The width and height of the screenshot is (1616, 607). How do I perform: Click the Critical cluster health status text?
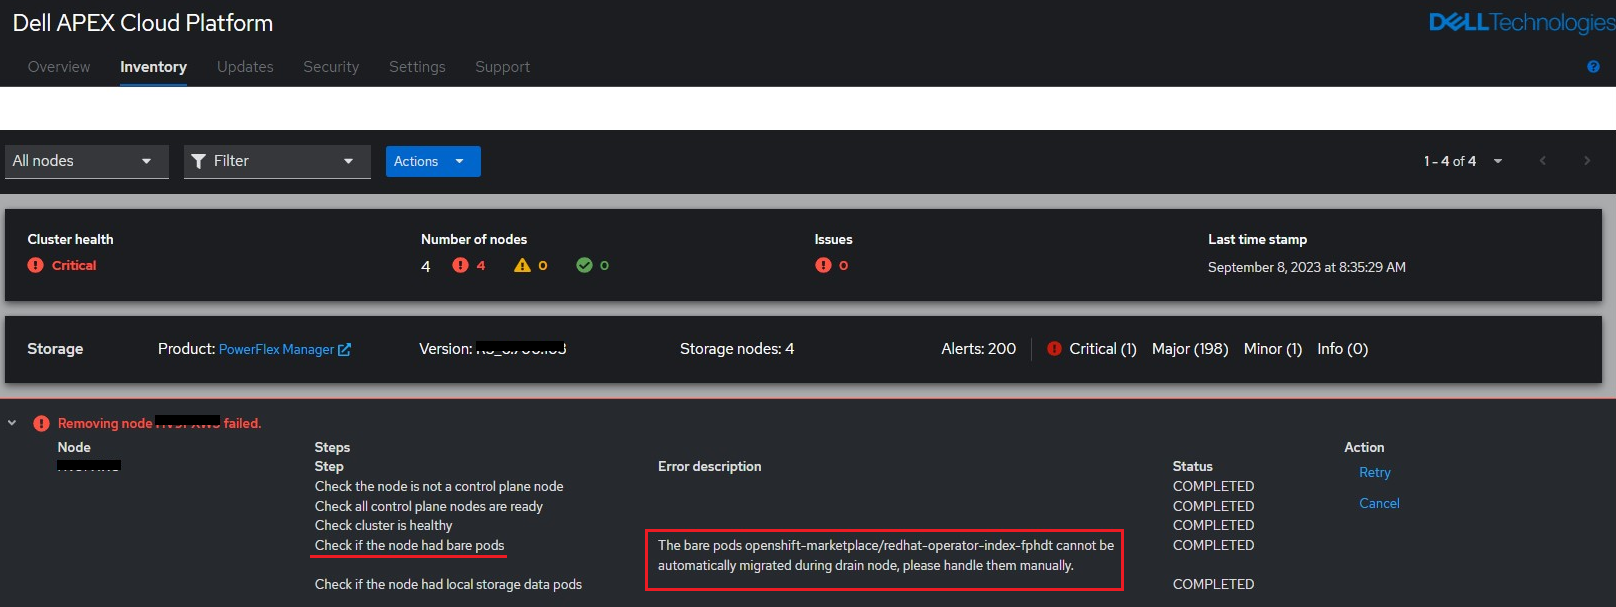(x=74, y=265)
